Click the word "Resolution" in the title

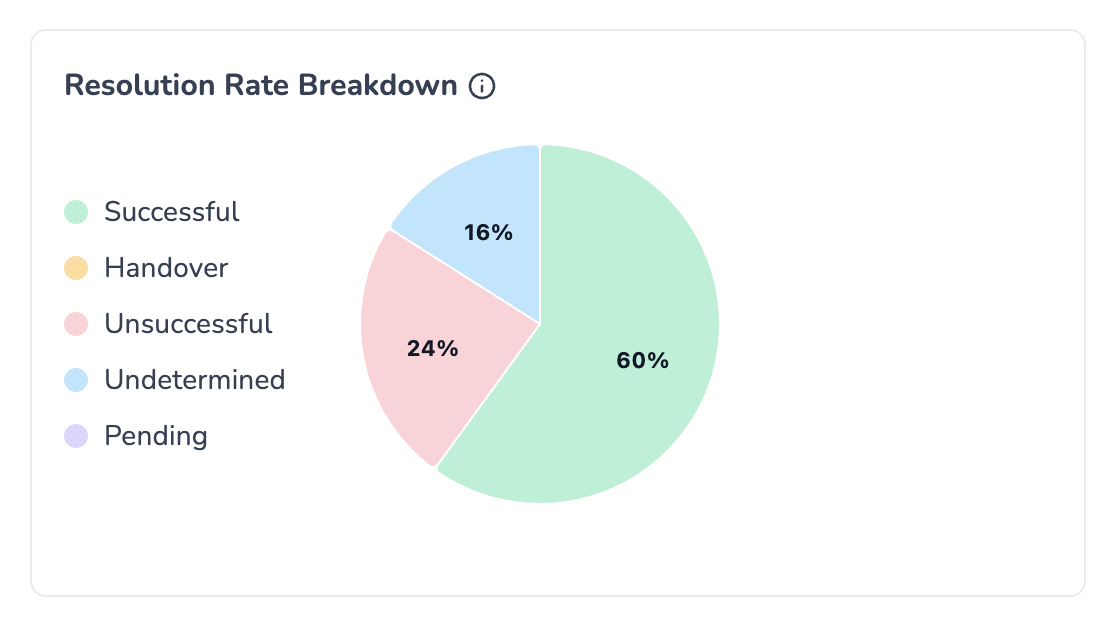126,86
